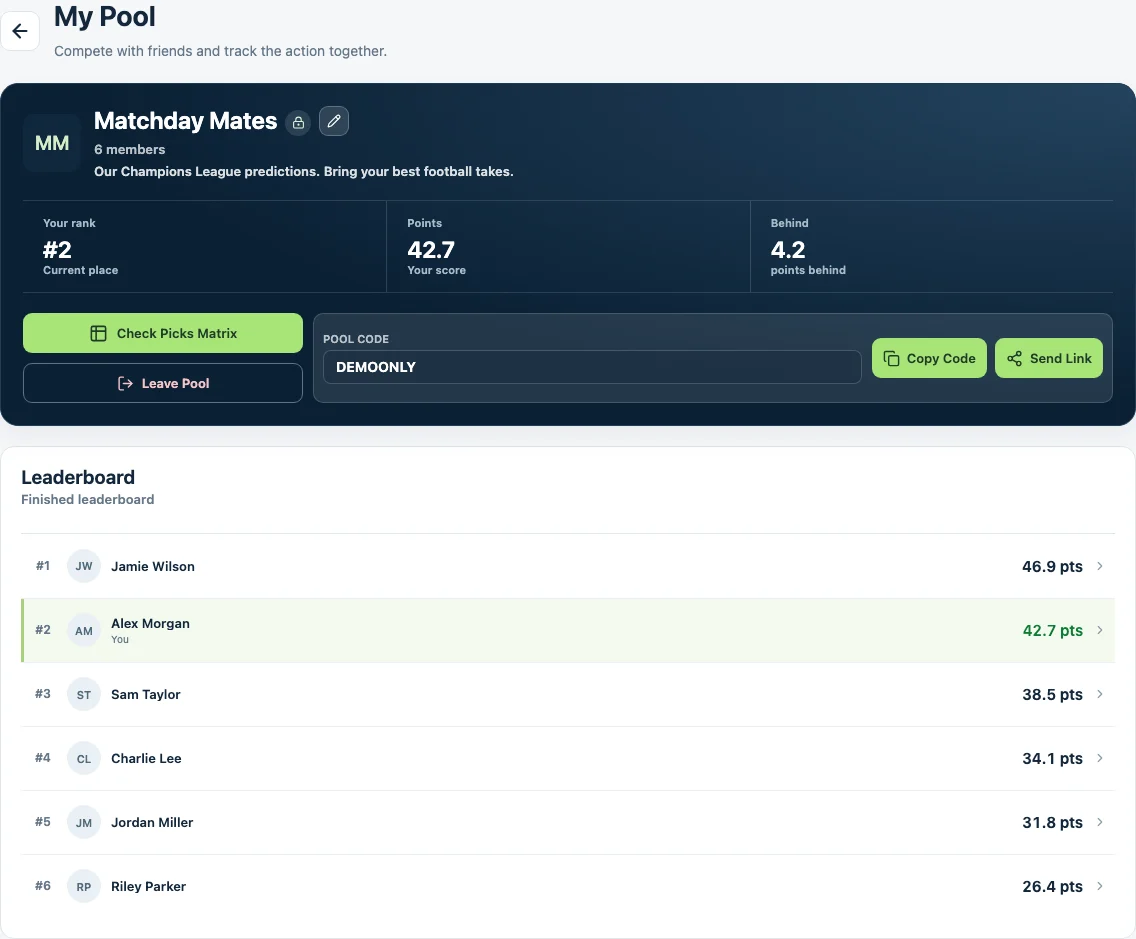Click the JM avatar
Image resolution: width=1136 pixels, height=939 pixels.
pos(84,822)
